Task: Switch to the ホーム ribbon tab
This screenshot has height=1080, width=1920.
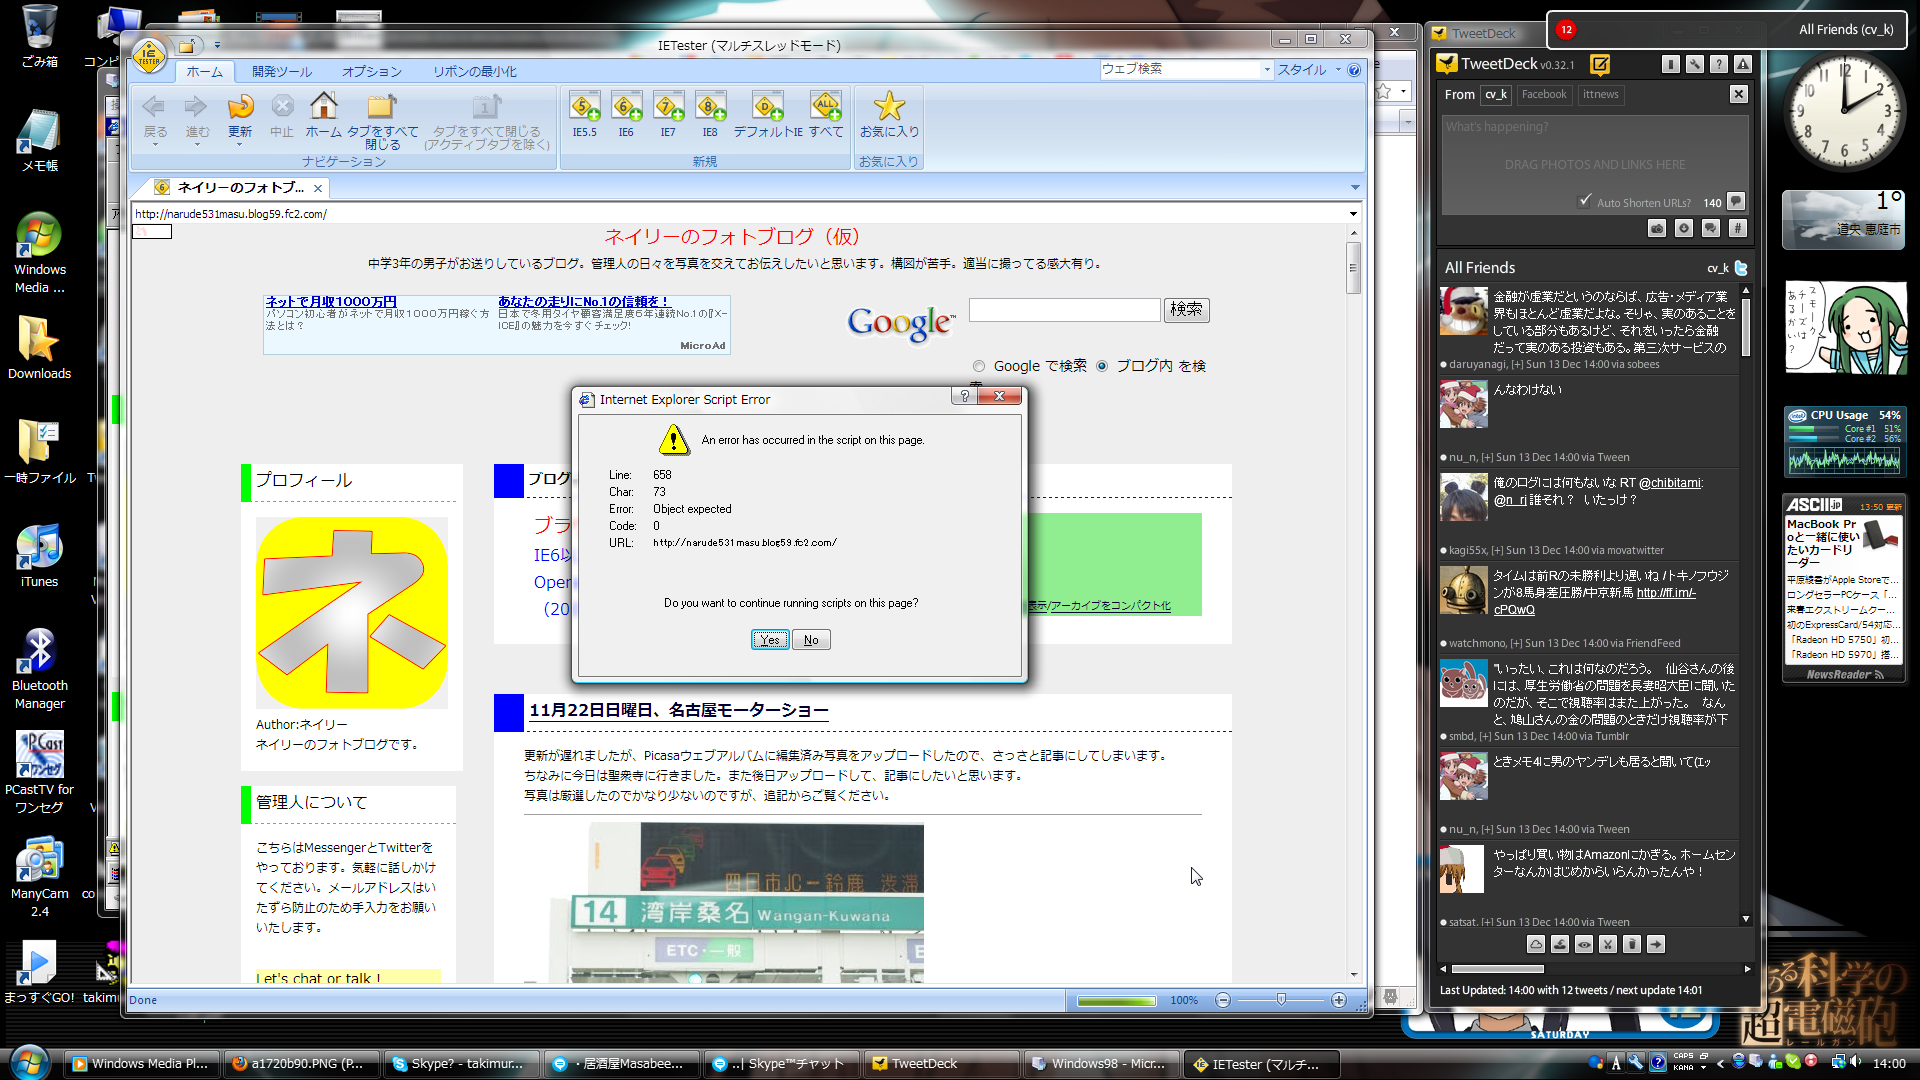Action: [205, 71]
